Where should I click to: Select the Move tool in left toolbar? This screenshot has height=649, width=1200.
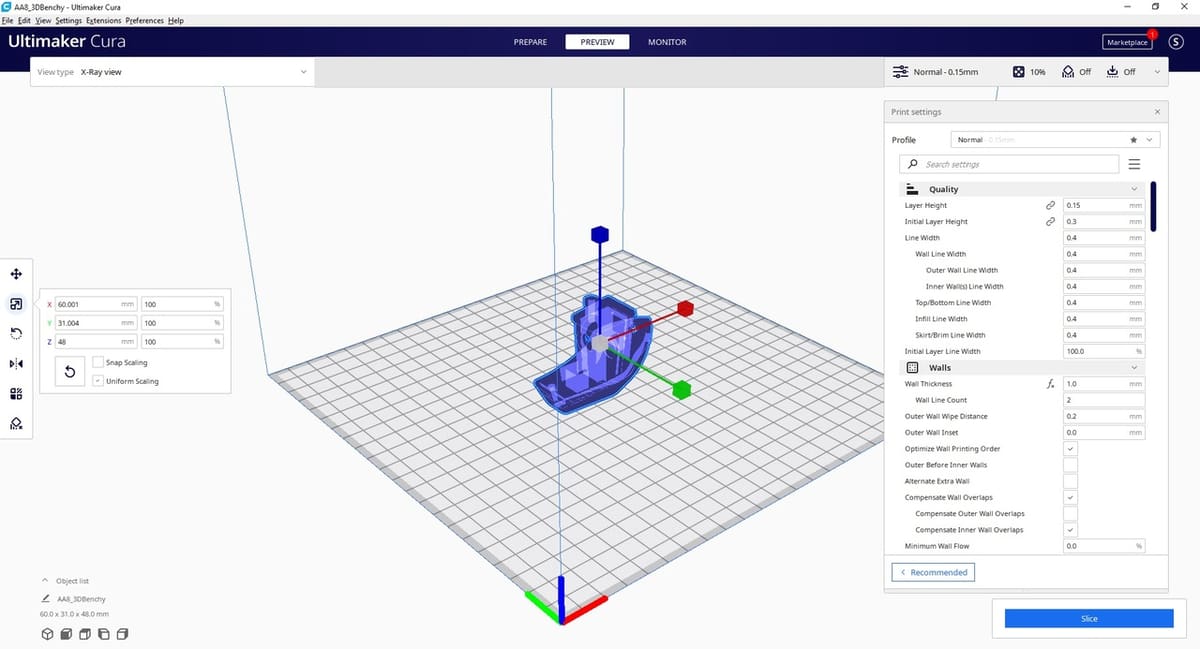[x=16, y=274]
